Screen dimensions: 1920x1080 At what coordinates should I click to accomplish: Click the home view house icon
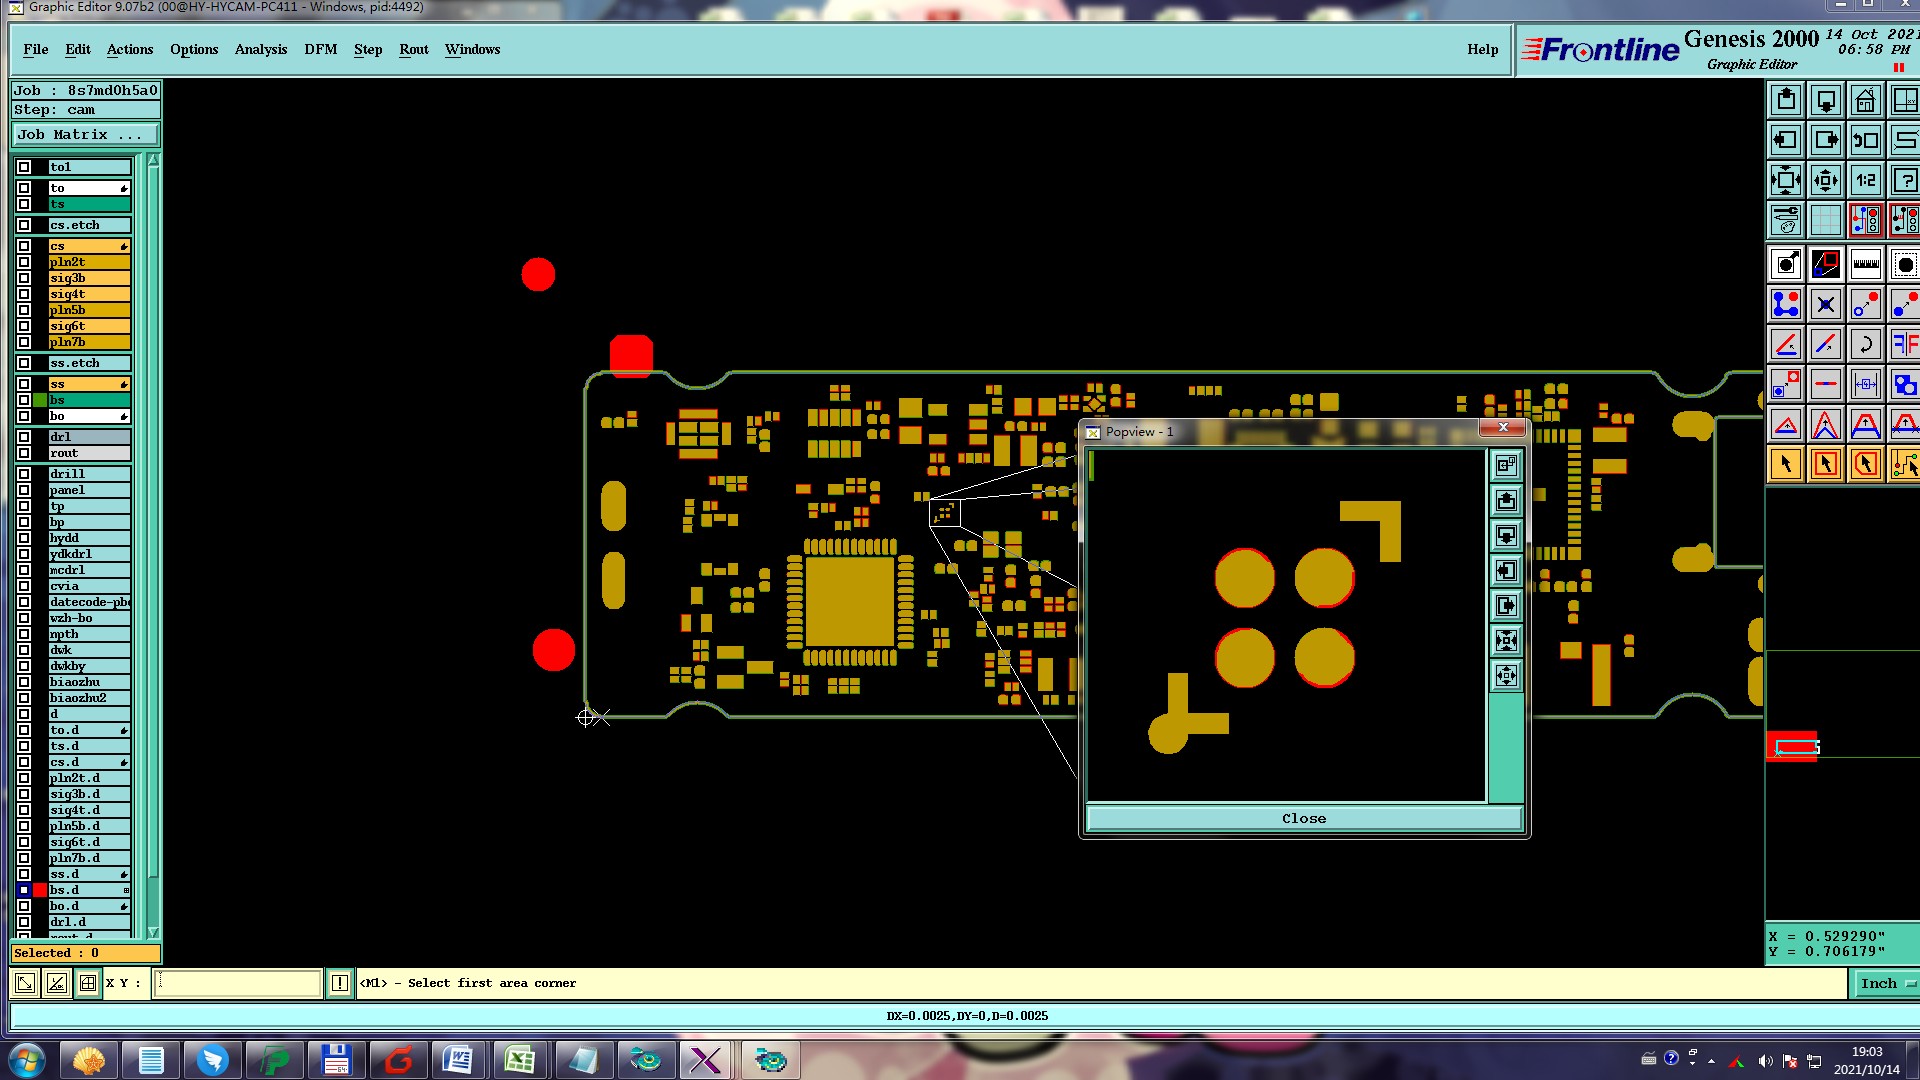coord(1865,101)
